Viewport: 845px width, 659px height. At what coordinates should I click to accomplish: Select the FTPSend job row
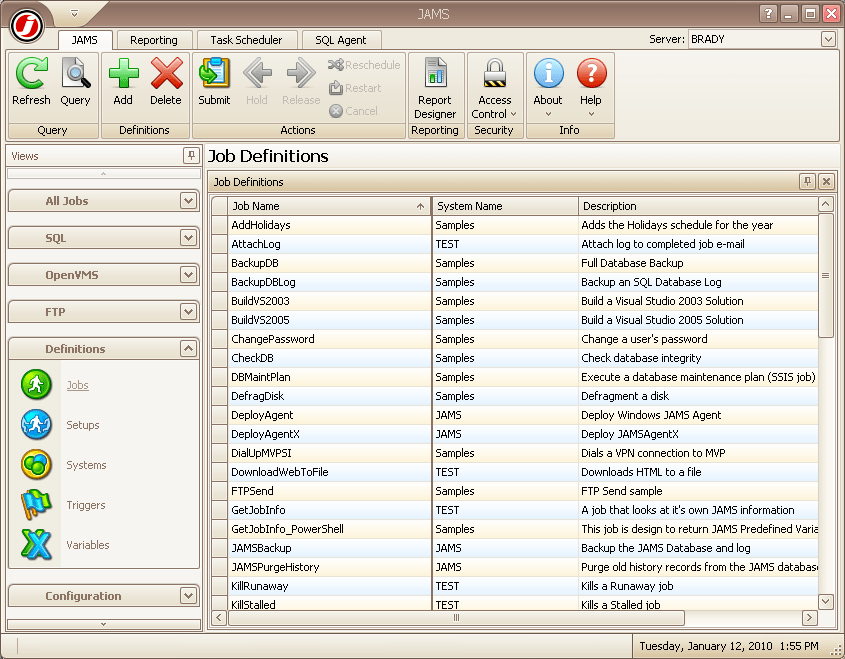coord(515,491)
